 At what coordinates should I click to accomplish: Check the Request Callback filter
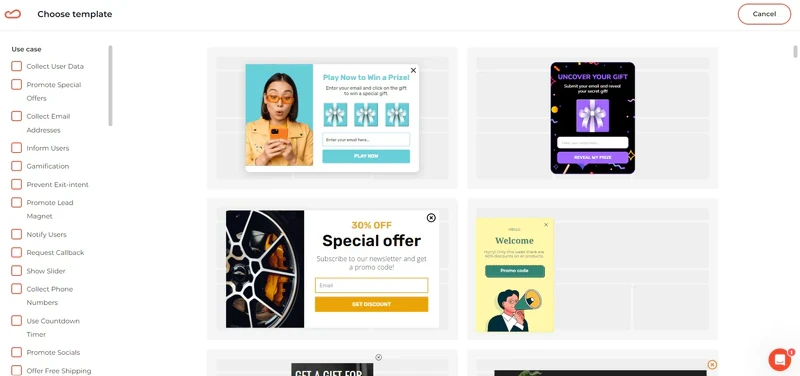point(17,253)
